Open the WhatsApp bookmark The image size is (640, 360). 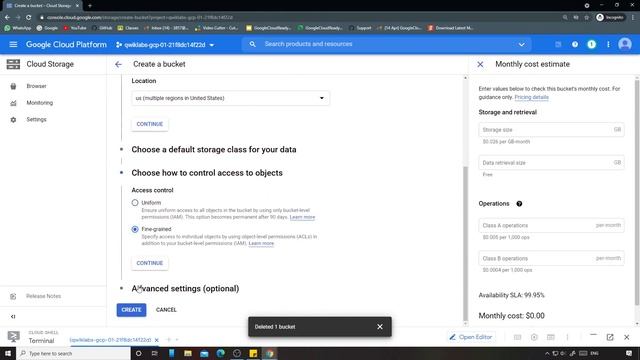(x=18, y=28)
